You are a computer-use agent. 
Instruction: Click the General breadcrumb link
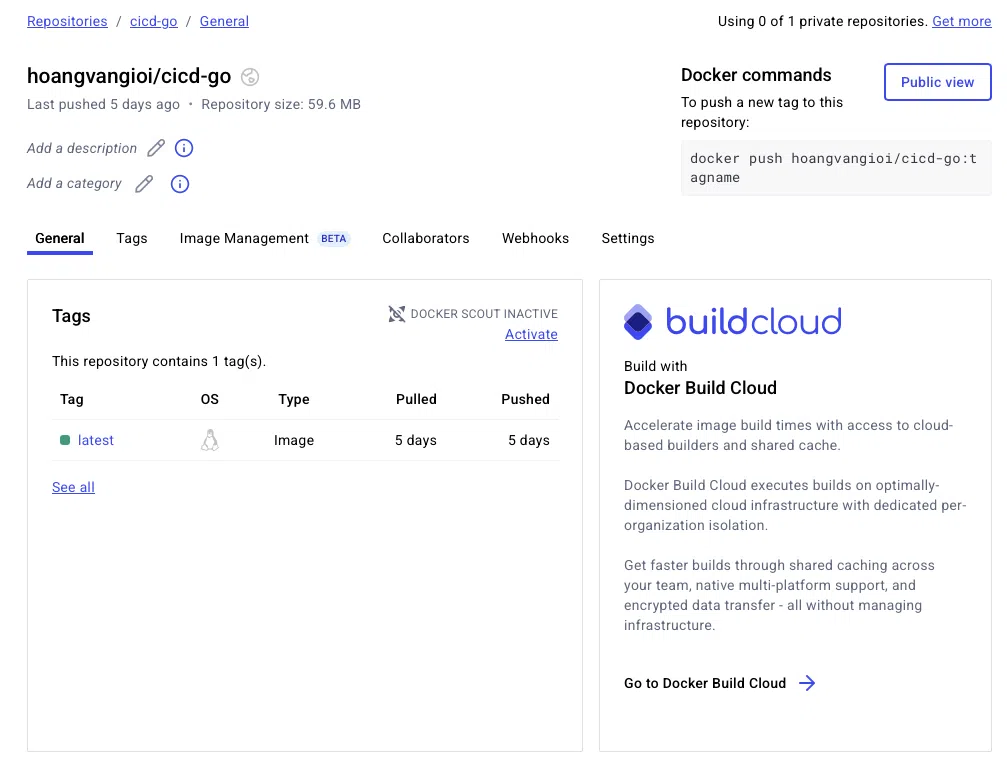224,21
